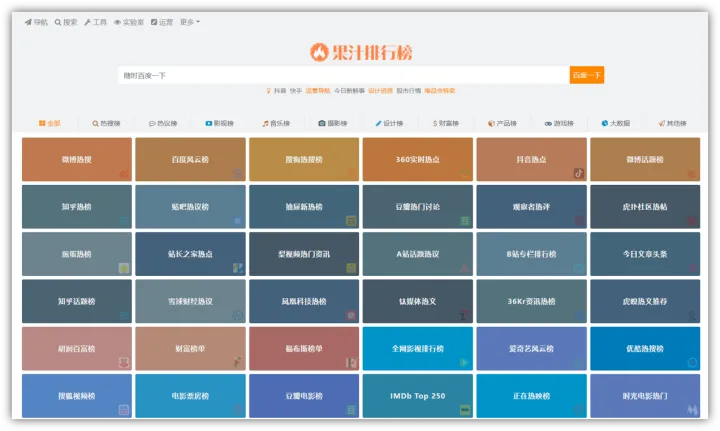720x431 pixels.
Task: Switch to the 游戏榜 gamepad tab
Action: coord(559,123)
